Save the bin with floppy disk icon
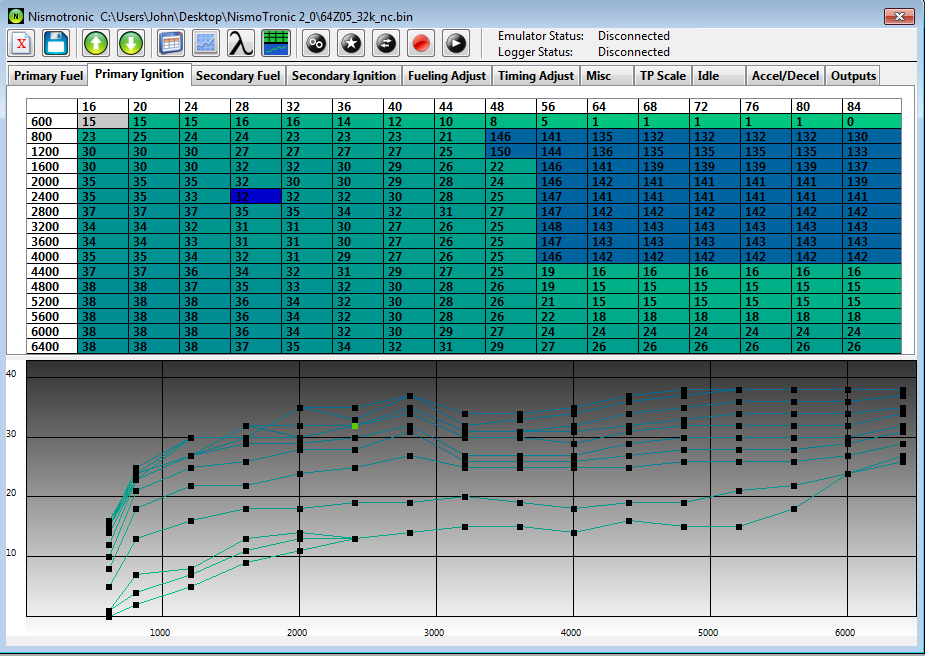The height and width of the screenshot is (656, 925). tap(56, 43)
